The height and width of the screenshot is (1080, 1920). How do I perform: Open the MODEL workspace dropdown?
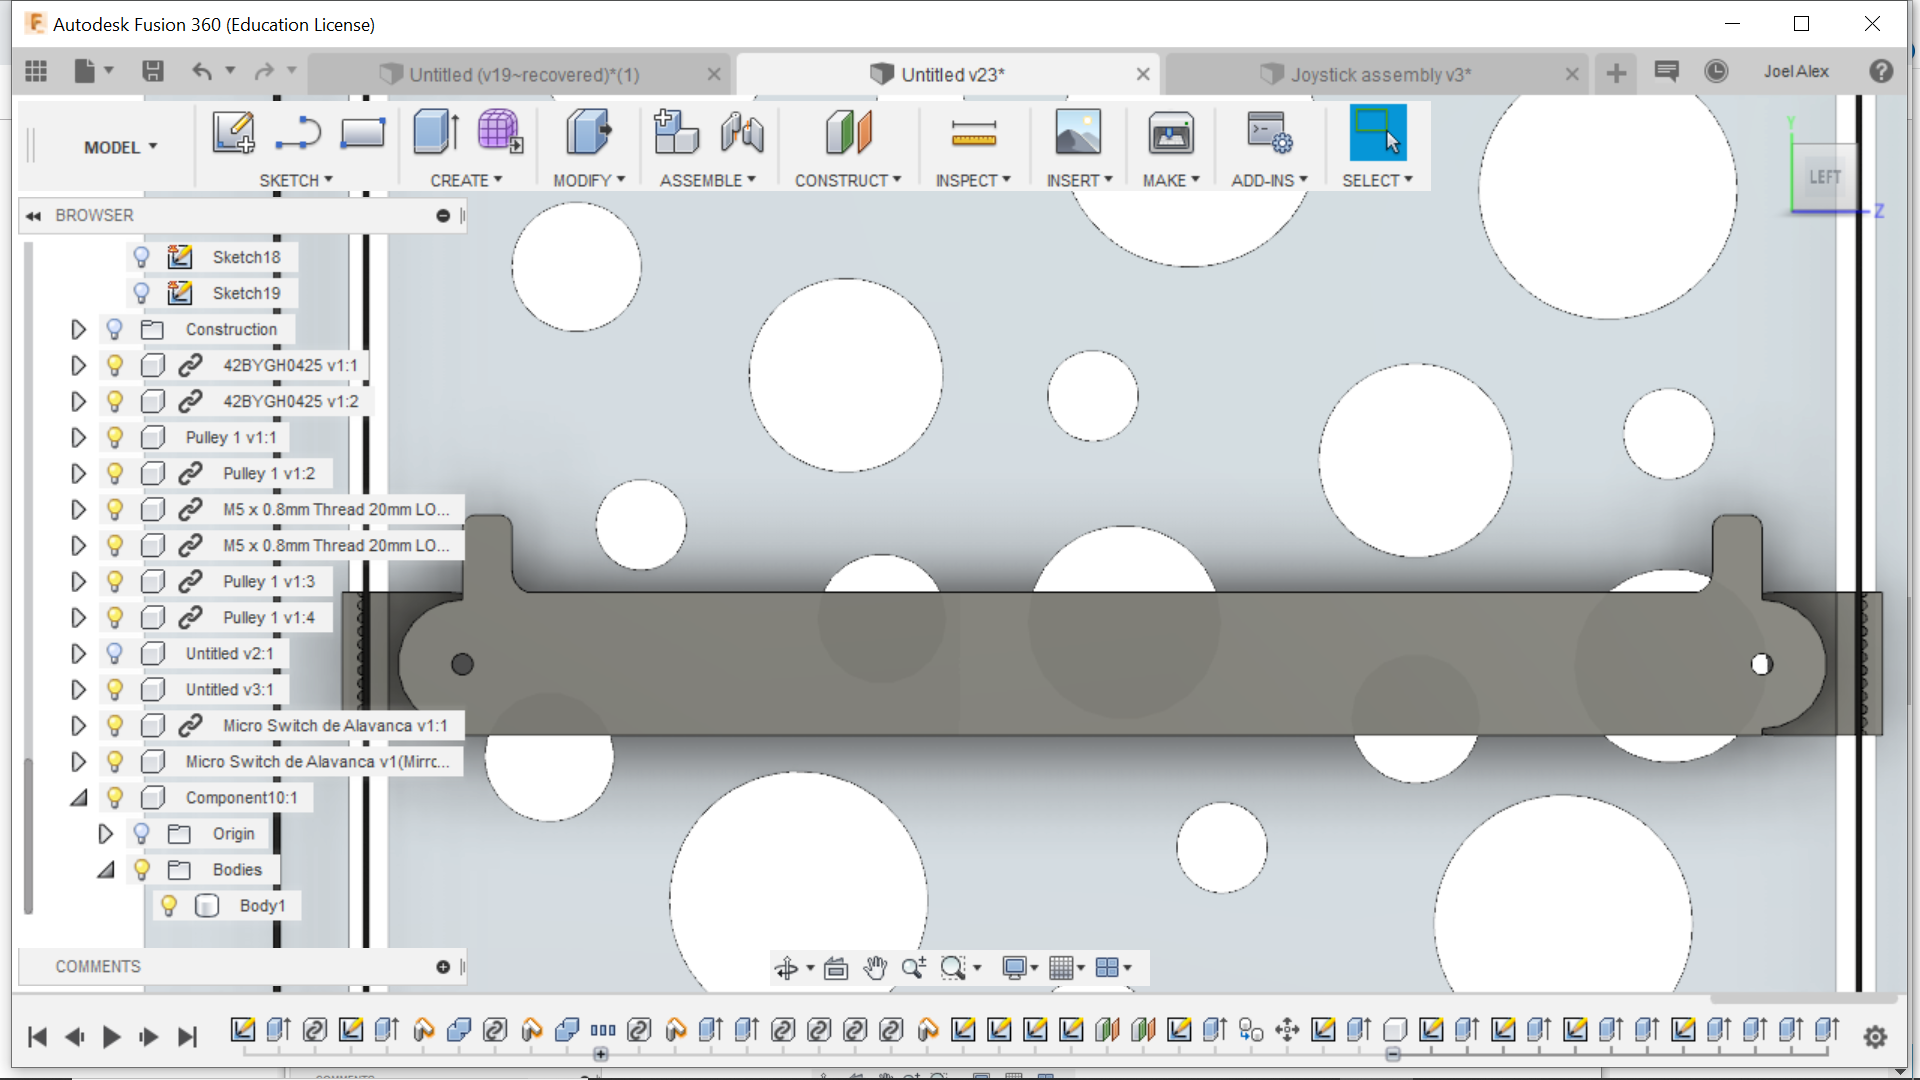120,147
